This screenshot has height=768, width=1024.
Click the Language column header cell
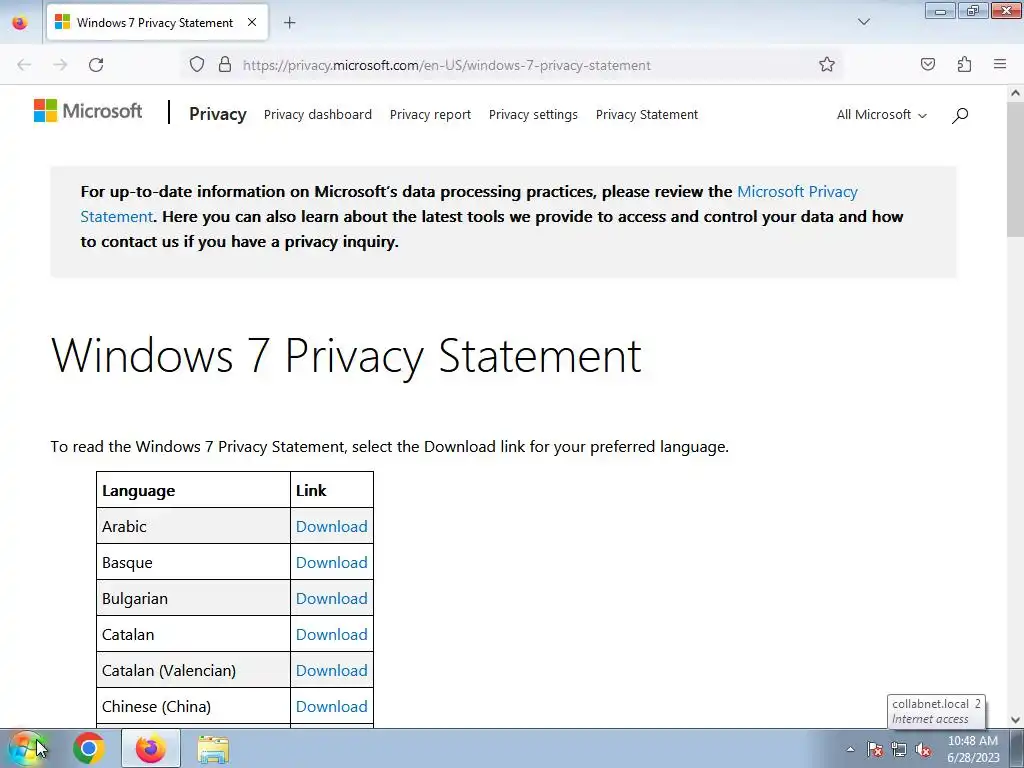point(193,490)
